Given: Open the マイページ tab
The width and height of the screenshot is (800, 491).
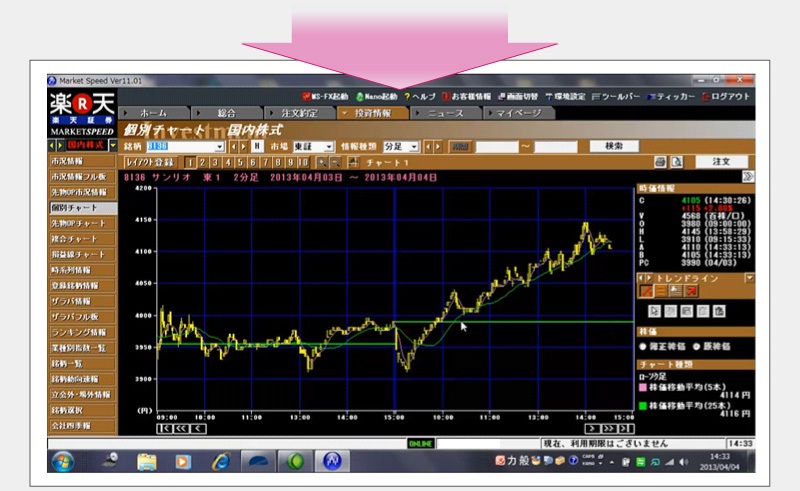Looking at the screenshot, I should click(519, 113).
